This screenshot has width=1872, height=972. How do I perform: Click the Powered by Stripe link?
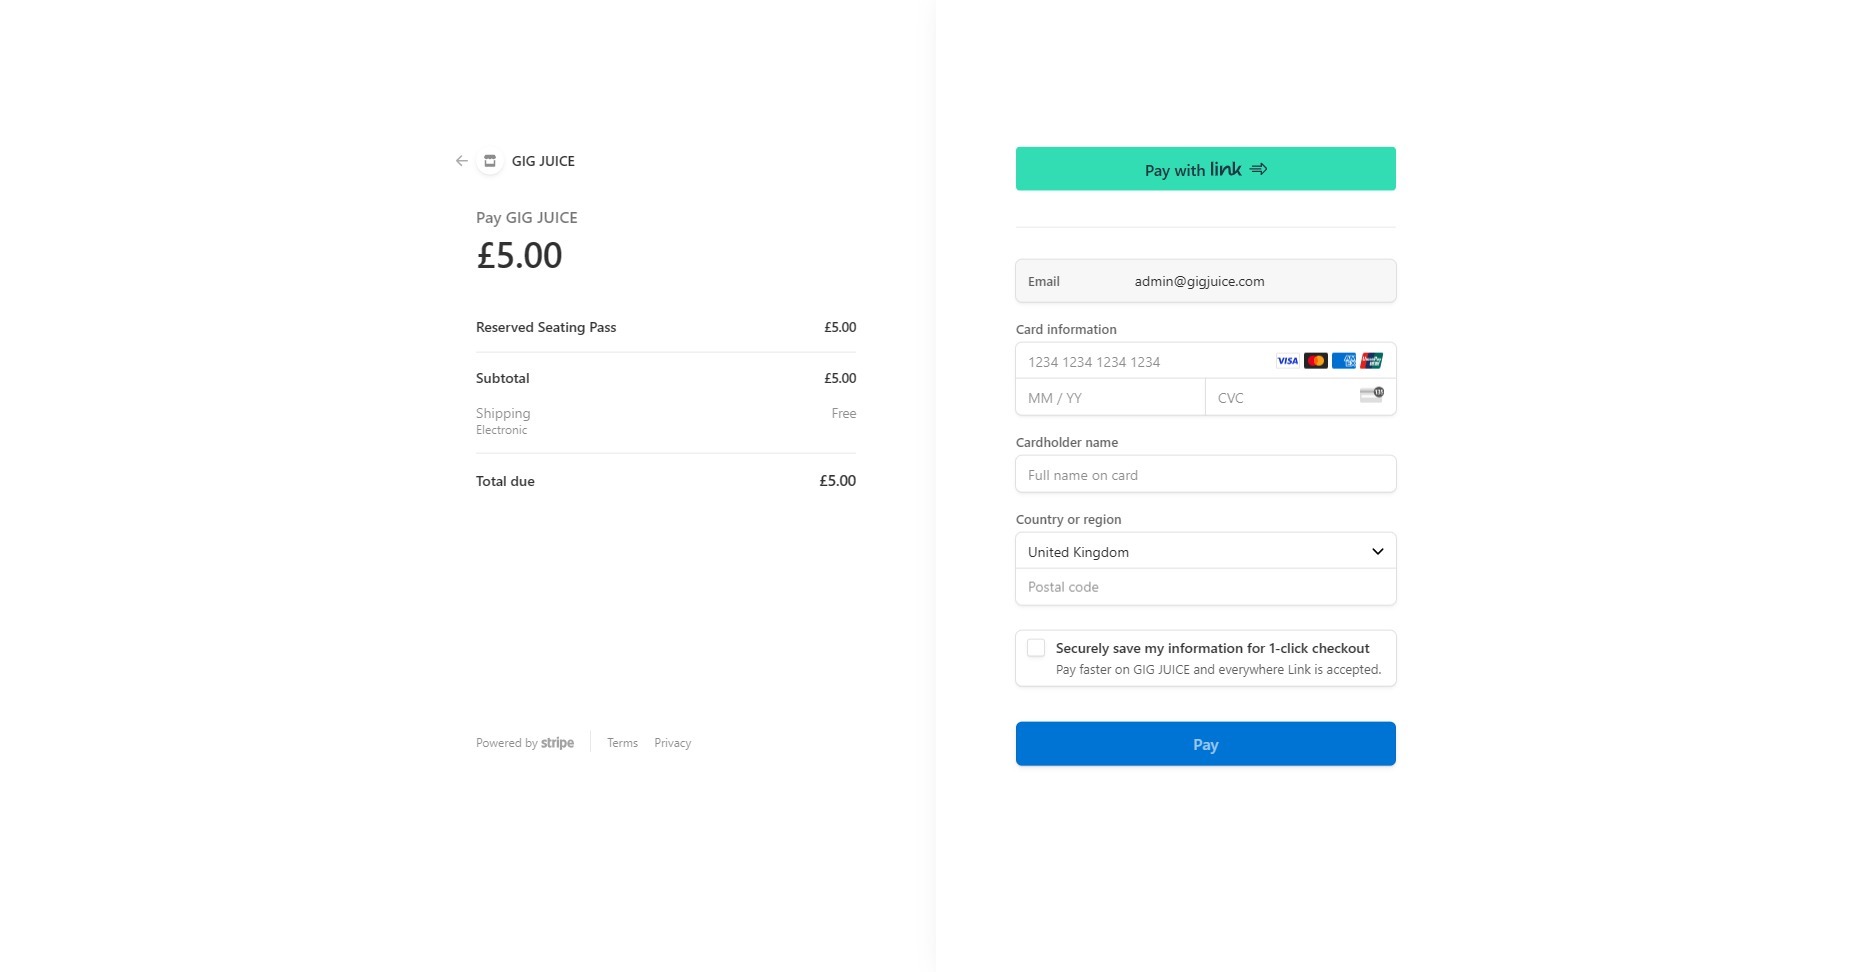525,743
